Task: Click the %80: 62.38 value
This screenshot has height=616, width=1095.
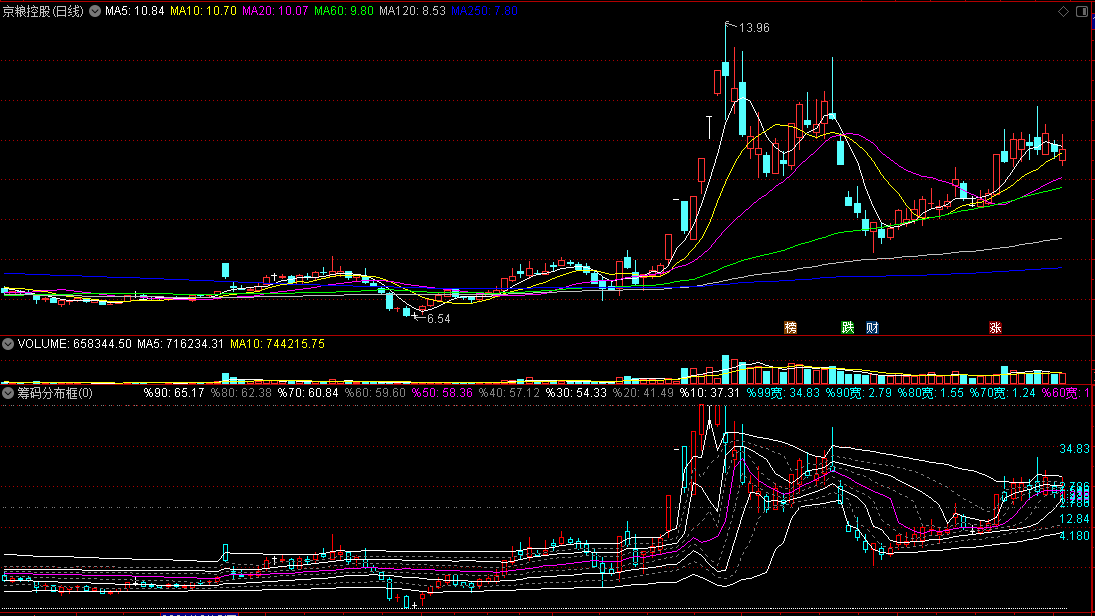Action: click(x=241, y=393)
